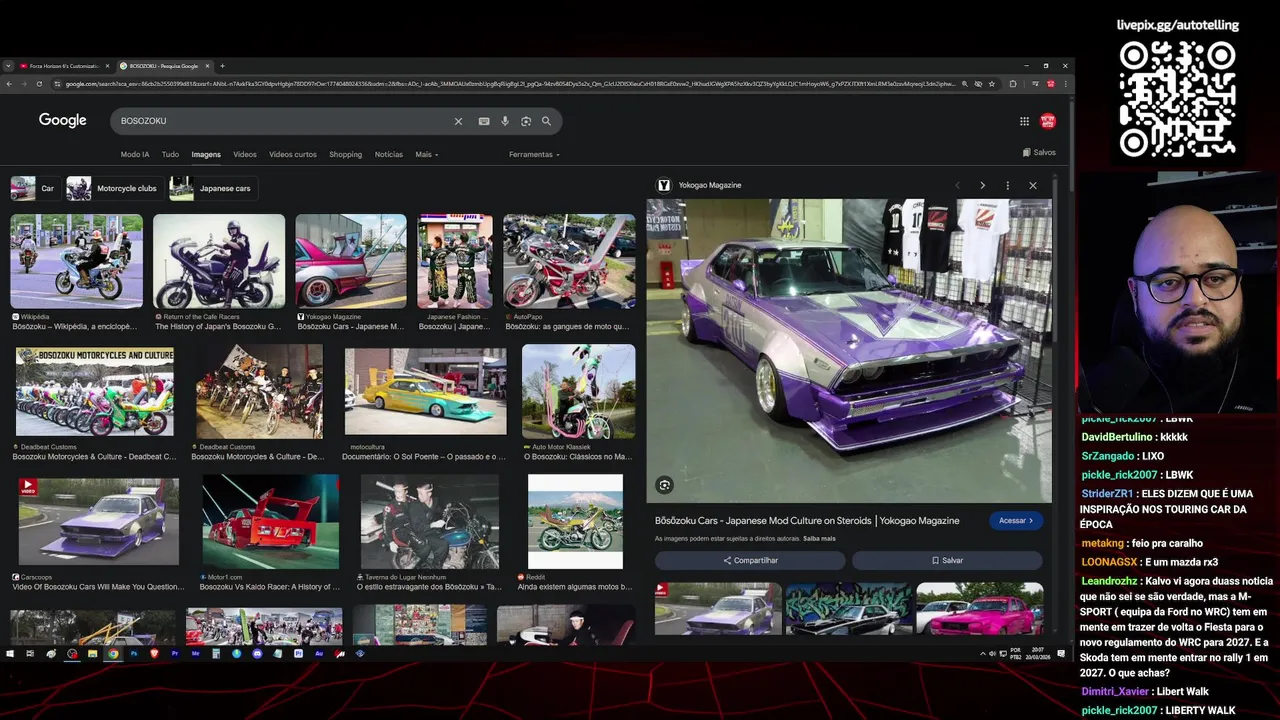Close the image preview panel
The height and width of the screenshot is (720, 1280).
point(1033,185)
